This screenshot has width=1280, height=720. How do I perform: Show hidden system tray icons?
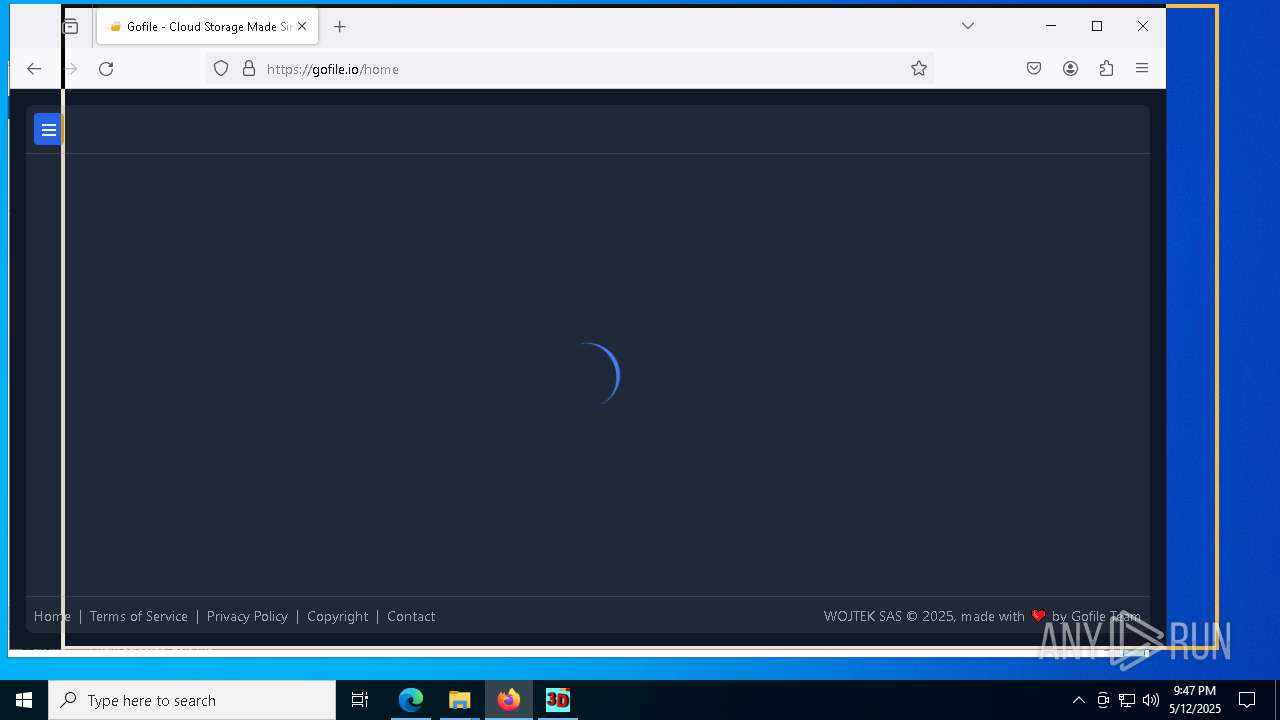[x=1078, y=700]
